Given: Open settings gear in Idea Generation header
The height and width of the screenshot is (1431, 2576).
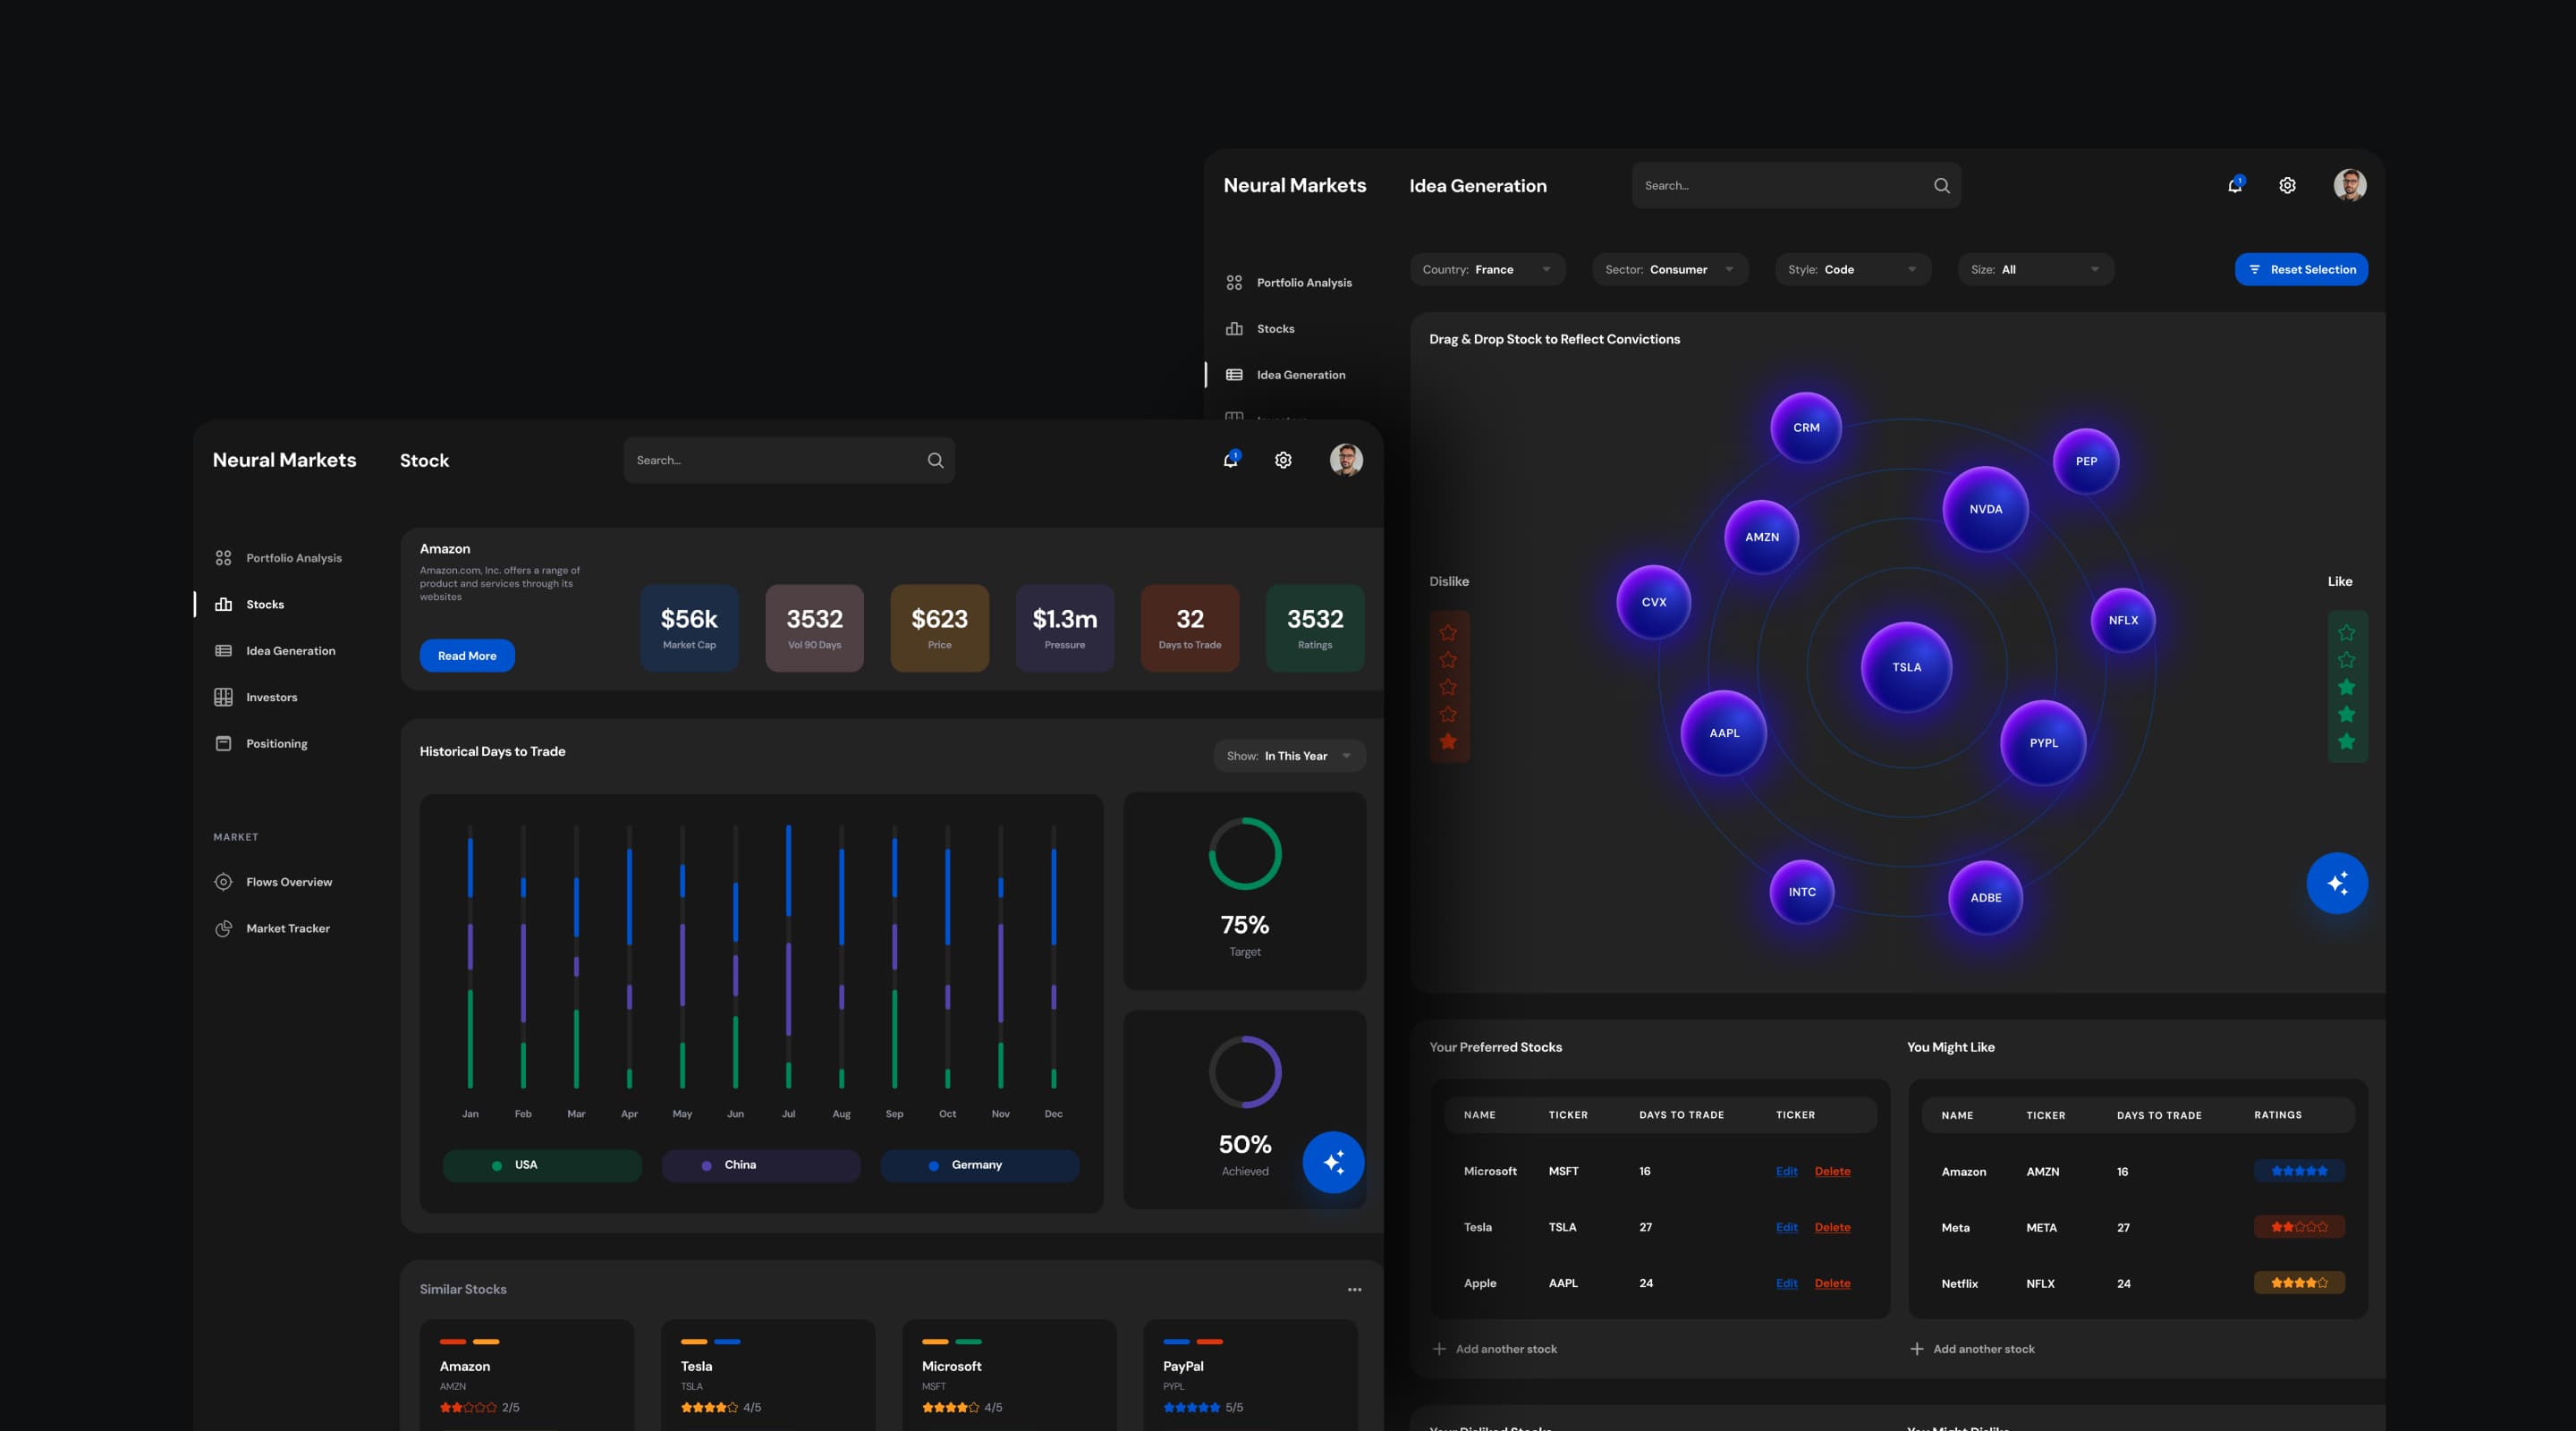Looking at the screenshot, I should [x=2287, y=185].
